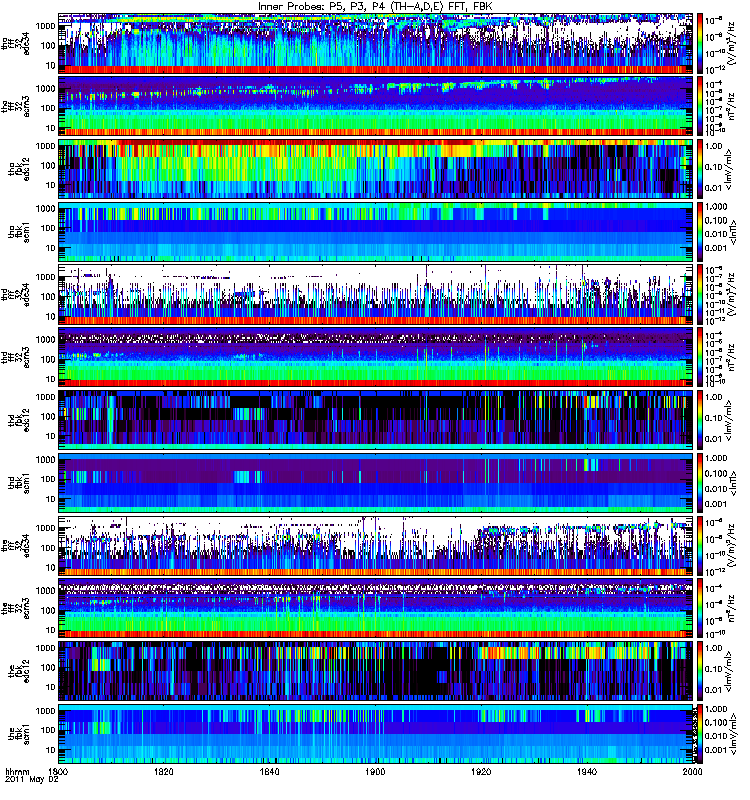Click the color bar of tha fff_32 edc34 panel
Viewport: 750px width, 800px height.
coord(700,43)
